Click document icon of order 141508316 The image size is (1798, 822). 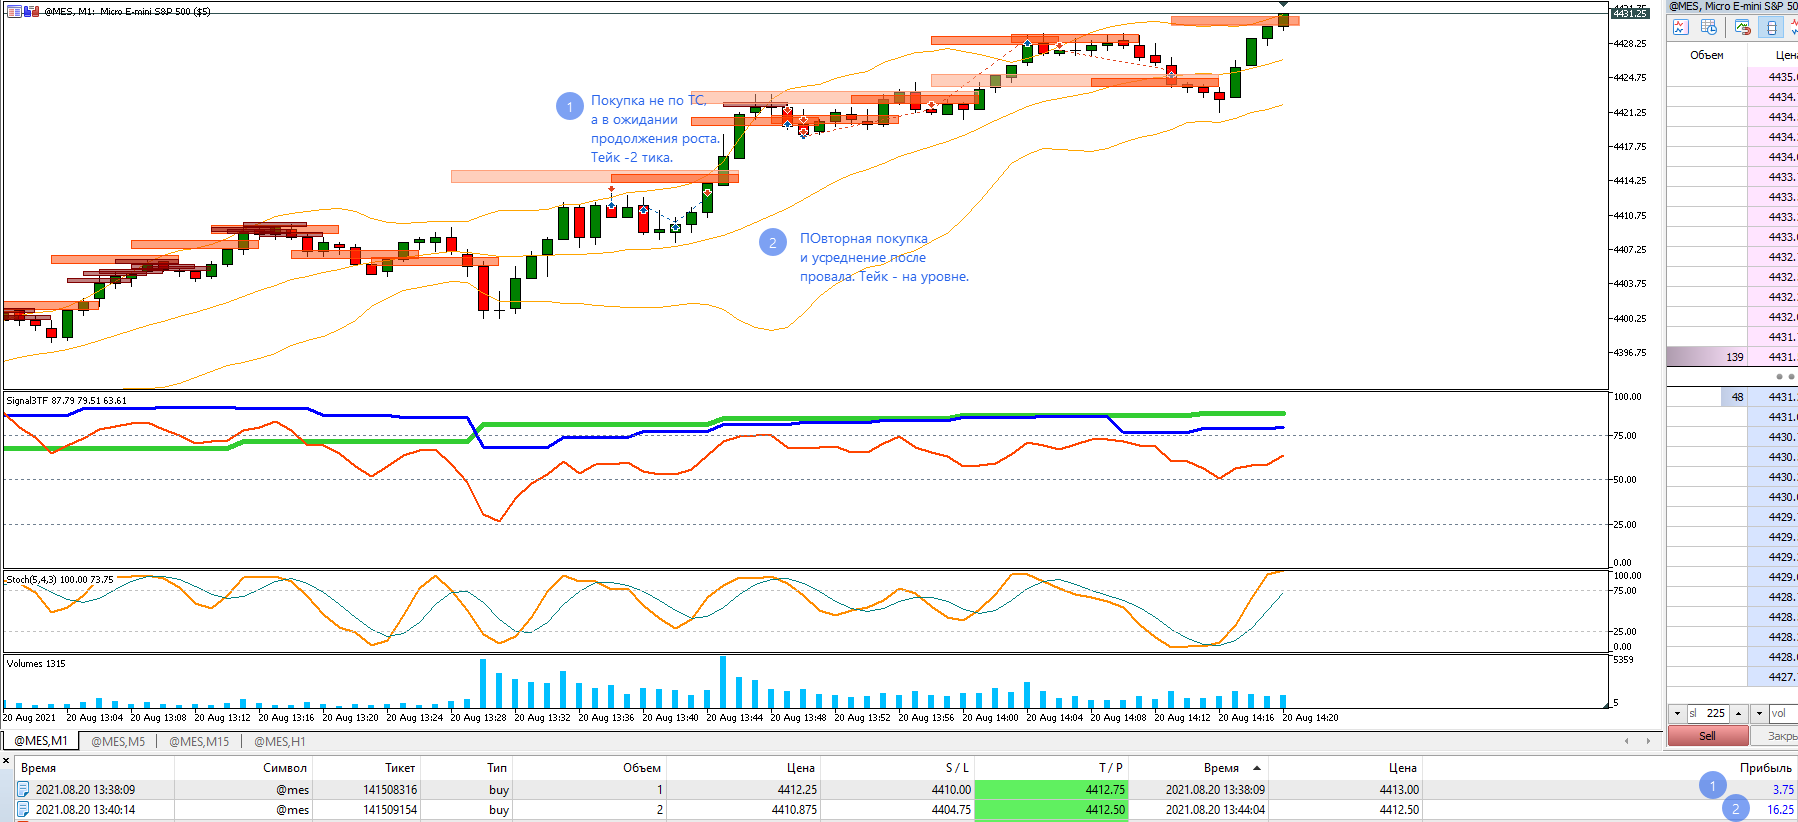(23, 789)
